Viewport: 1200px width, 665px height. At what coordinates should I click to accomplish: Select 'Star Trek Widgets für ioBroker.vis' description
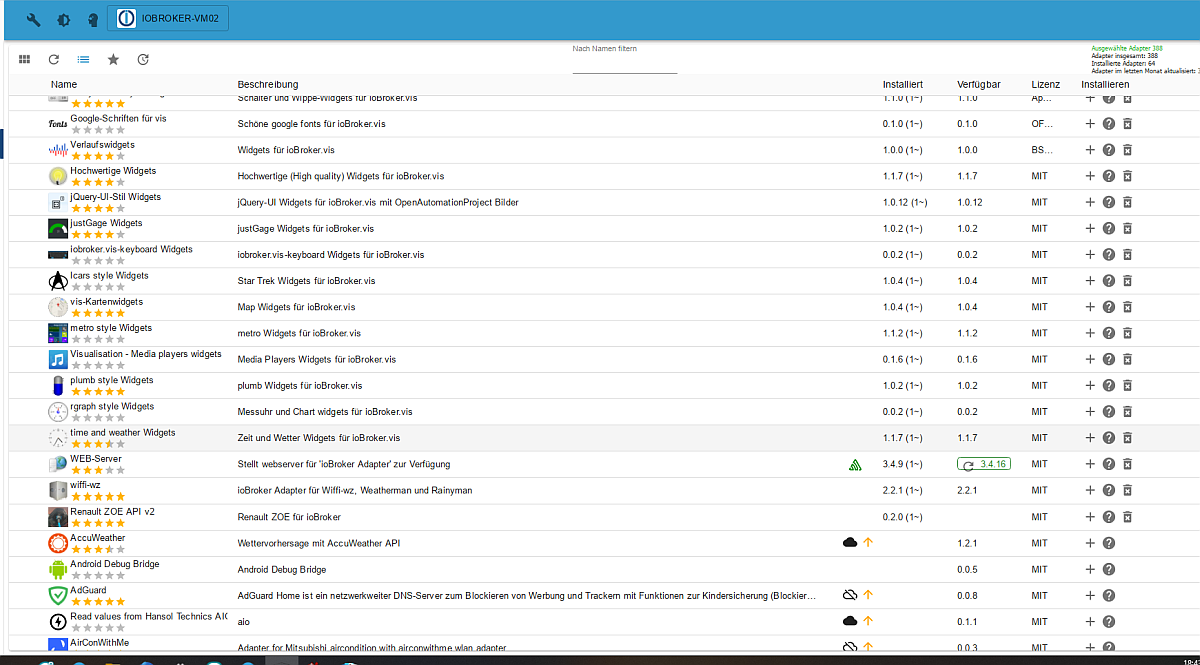click(x=306, y=281)
